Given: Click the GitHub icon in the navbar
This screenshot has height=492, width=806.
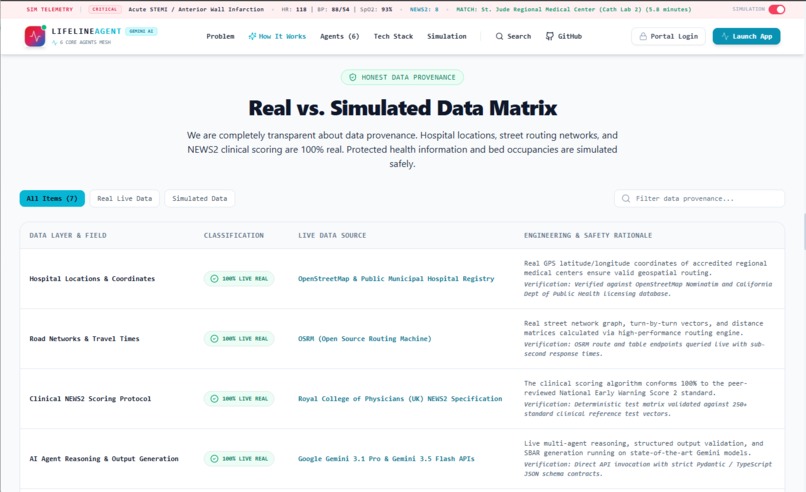Looking at the screenshot, I should click(549, 36).
